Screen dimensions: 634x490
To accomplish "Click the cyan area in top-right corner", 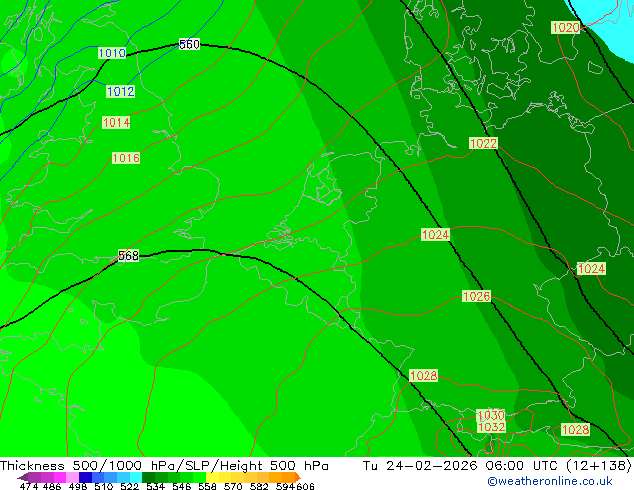I will coord(620,10).
